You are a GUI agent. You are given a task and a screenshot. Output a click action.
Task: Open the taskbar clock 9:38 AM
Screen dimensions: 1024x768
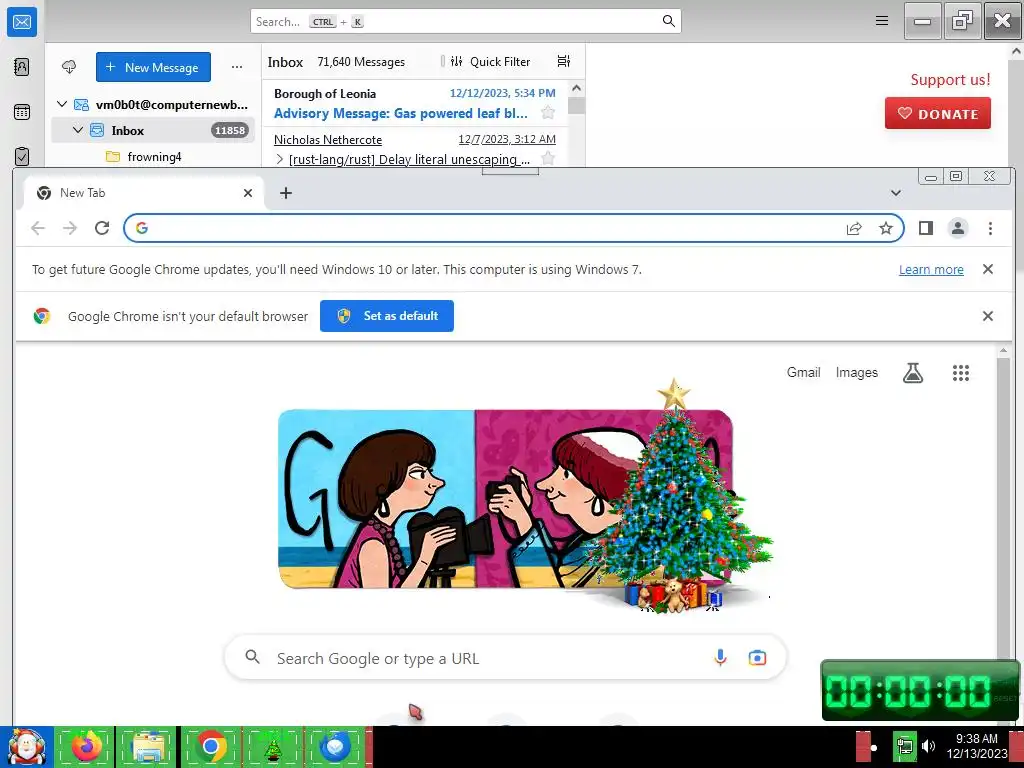[x=977, y=746]
